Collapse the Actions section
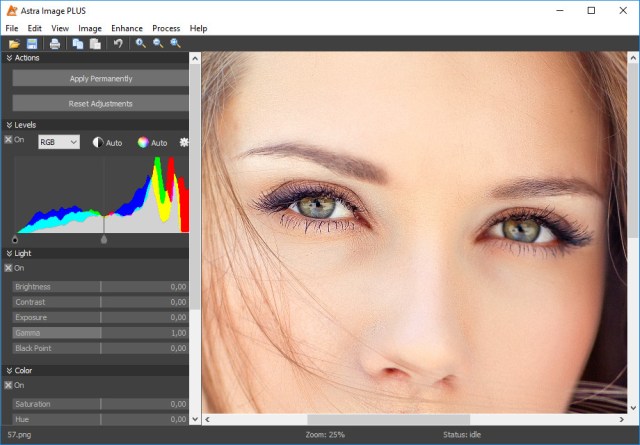 pos(9,58)
